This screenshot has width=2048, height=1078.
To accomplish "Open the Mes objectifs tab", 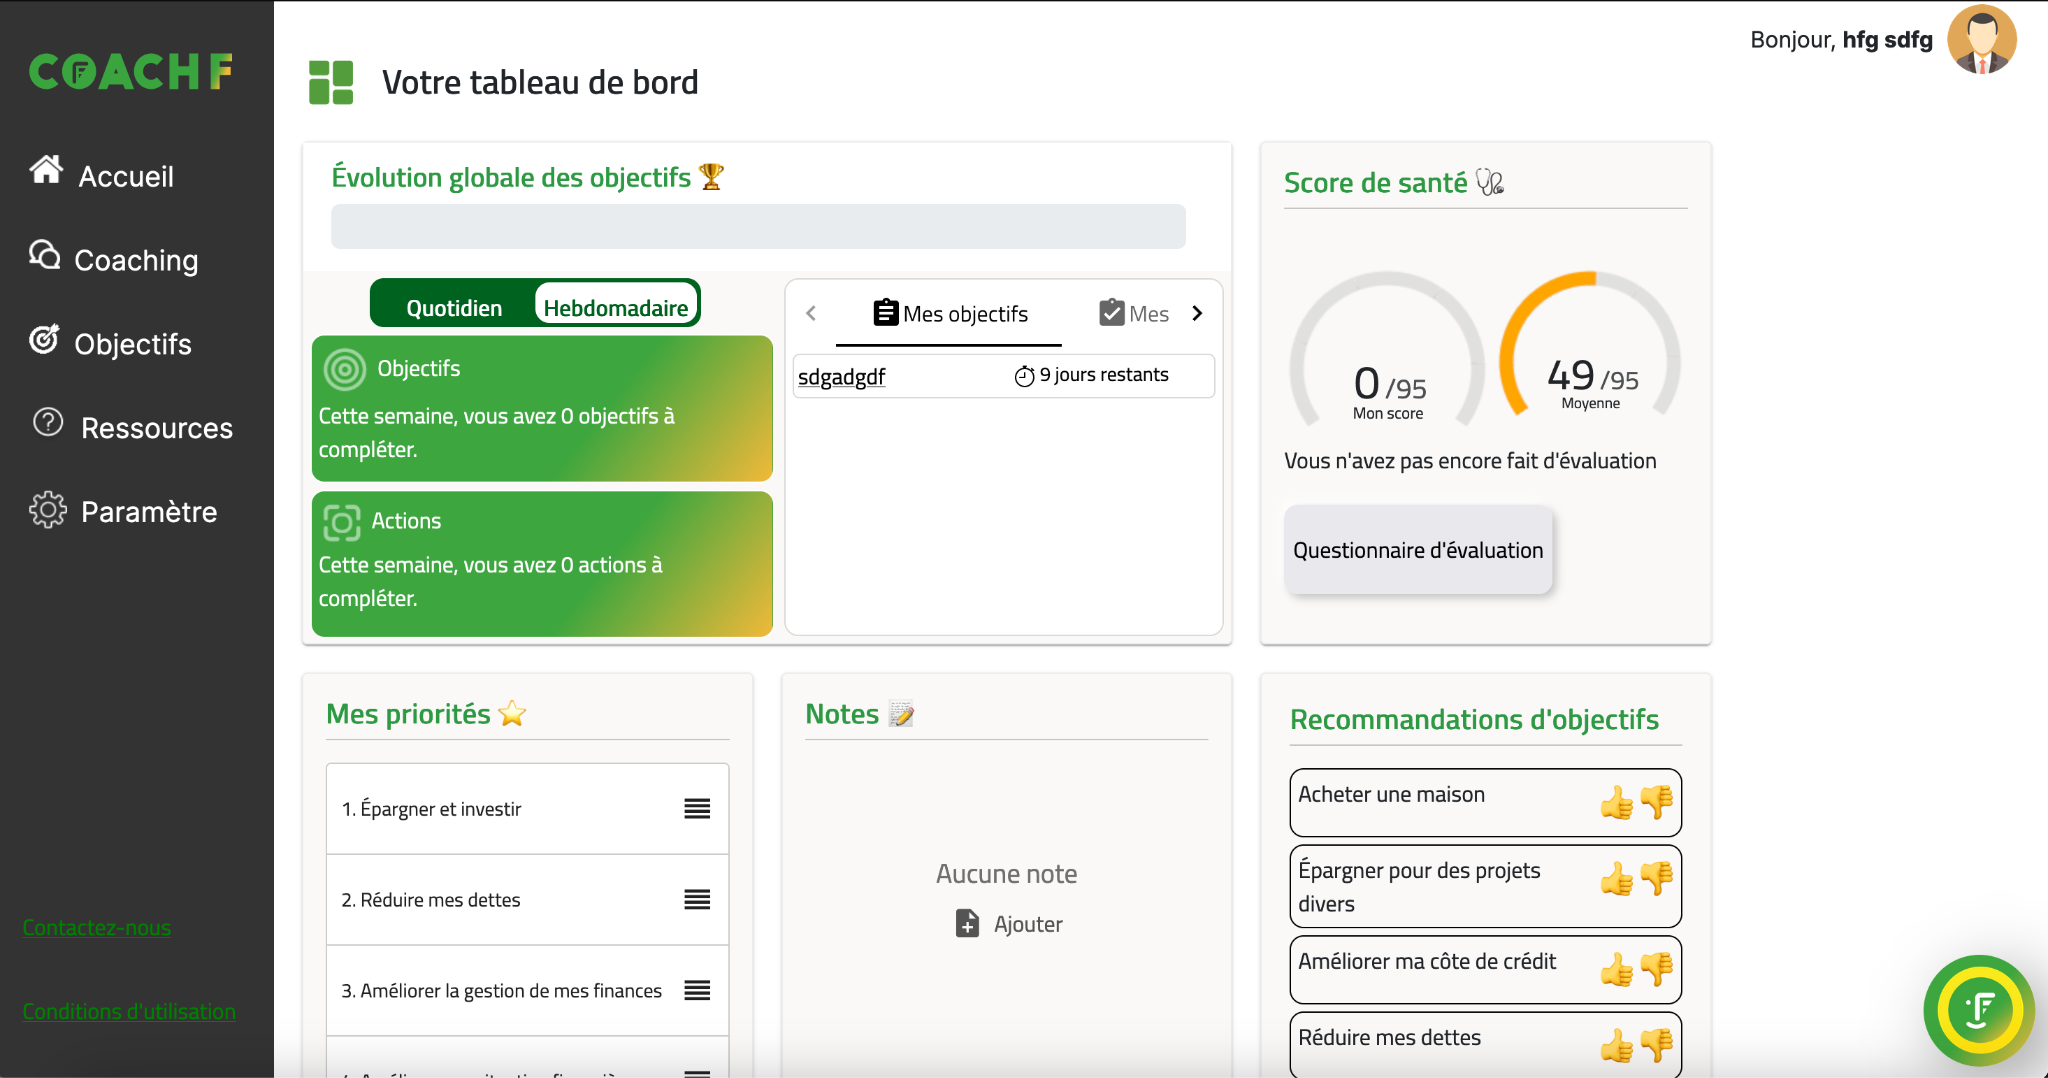I will click(x=950, y=314).
